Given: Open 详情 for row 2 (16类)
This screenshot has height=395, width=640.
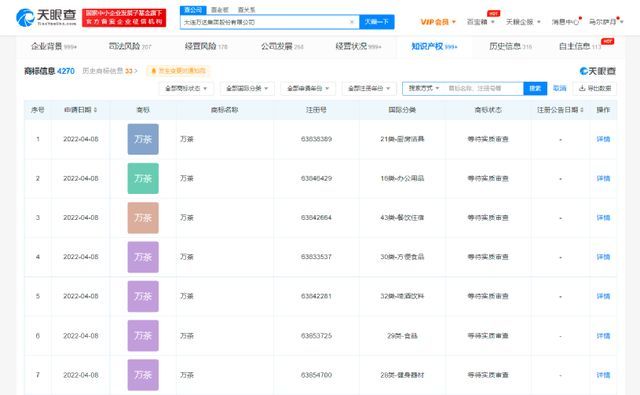Looking at the screenshot, I should coord(603,178).
